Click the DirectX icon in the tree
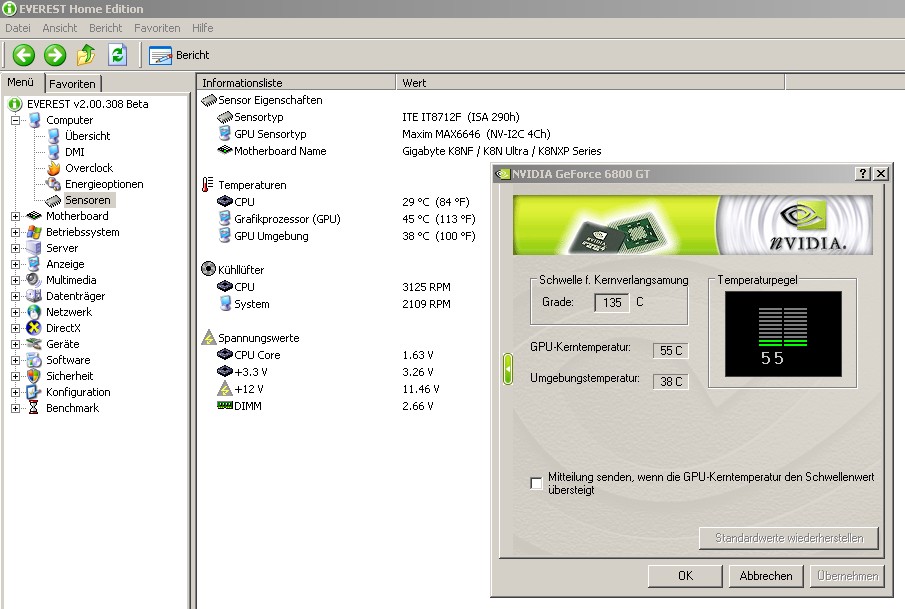The image size is (905, 609). point(34,328)
